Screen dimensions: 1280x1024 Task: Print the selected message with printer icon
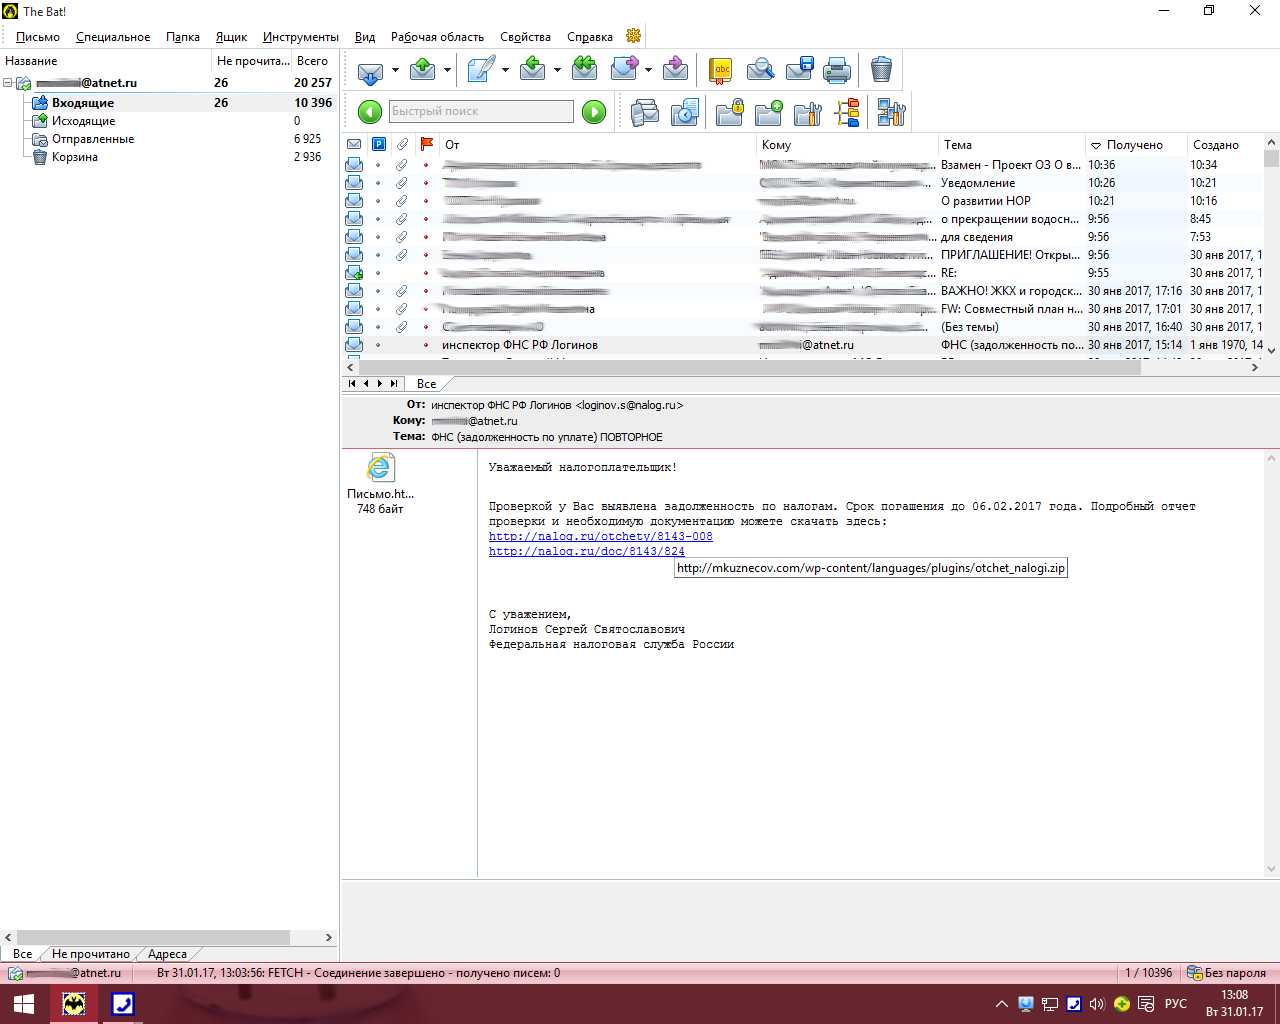pyautogui.click(x=837, y=70)
